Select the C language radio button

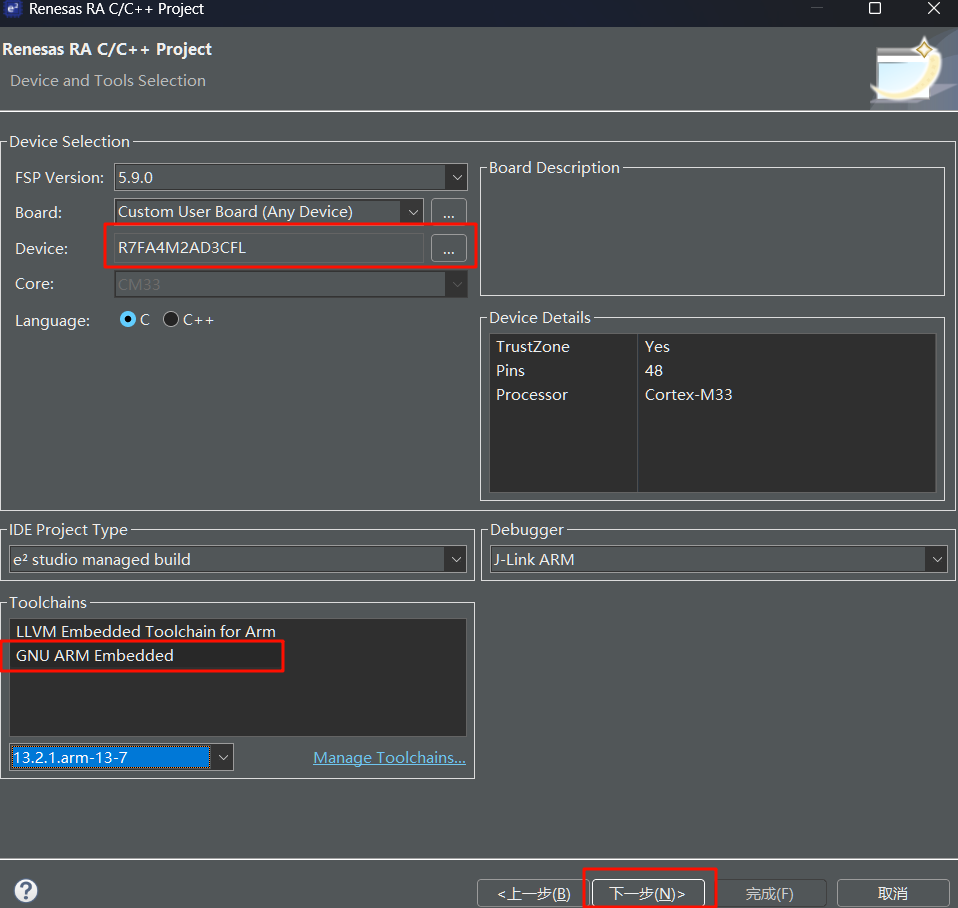pos(128,320)
